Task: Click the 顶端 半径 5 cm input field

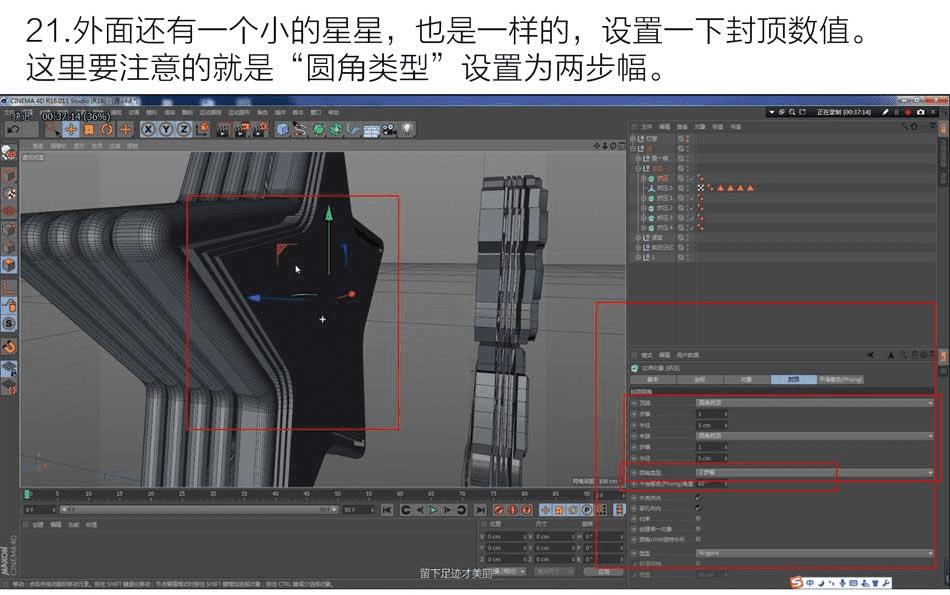Action: (711, 425)
